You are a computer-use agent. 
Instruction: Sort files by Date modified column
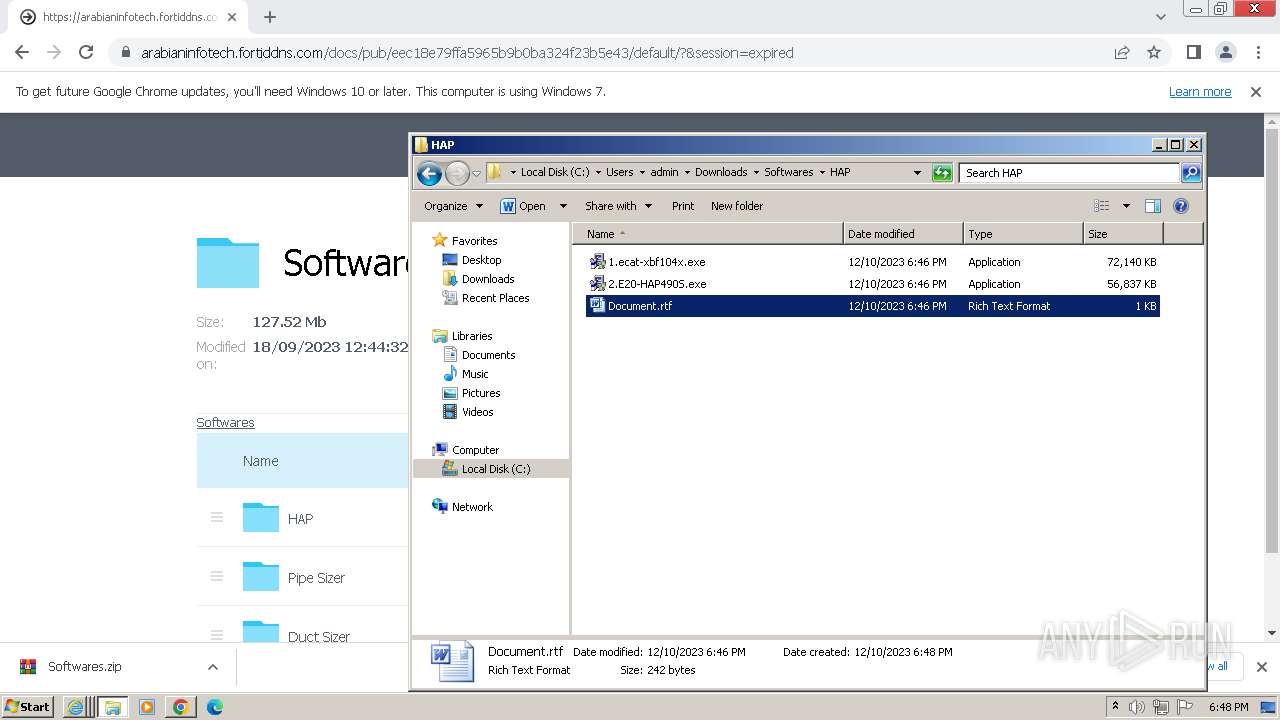(x=904, y=234)
